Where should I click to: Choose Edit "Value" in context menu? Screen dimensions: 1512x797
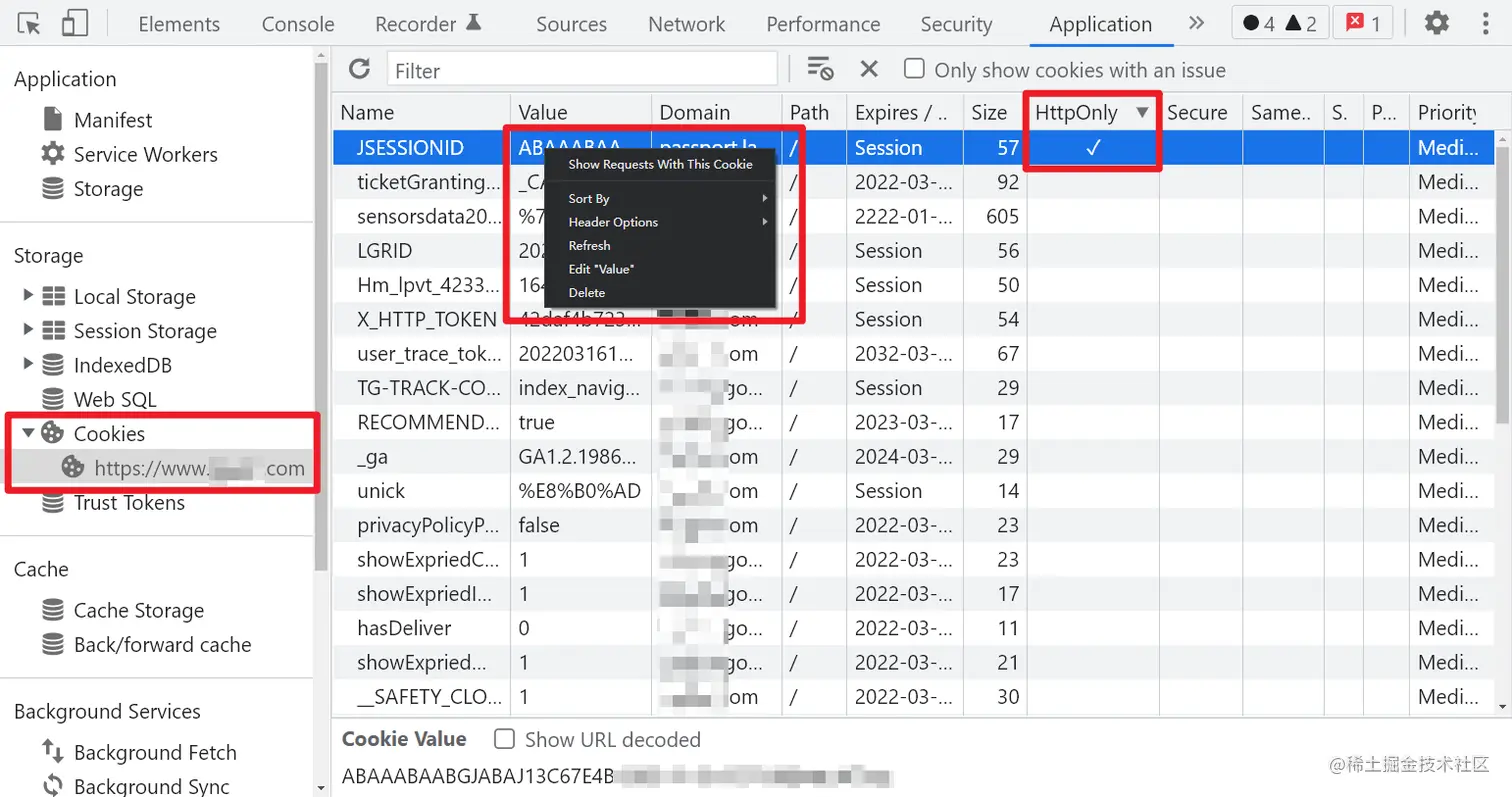[660, 269]
